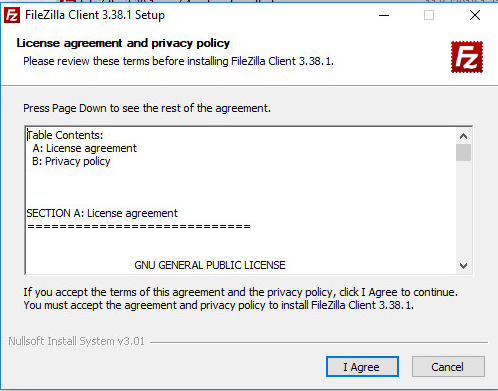Minimize the FileZilla Setup window
498x391 pixels.
384,15
